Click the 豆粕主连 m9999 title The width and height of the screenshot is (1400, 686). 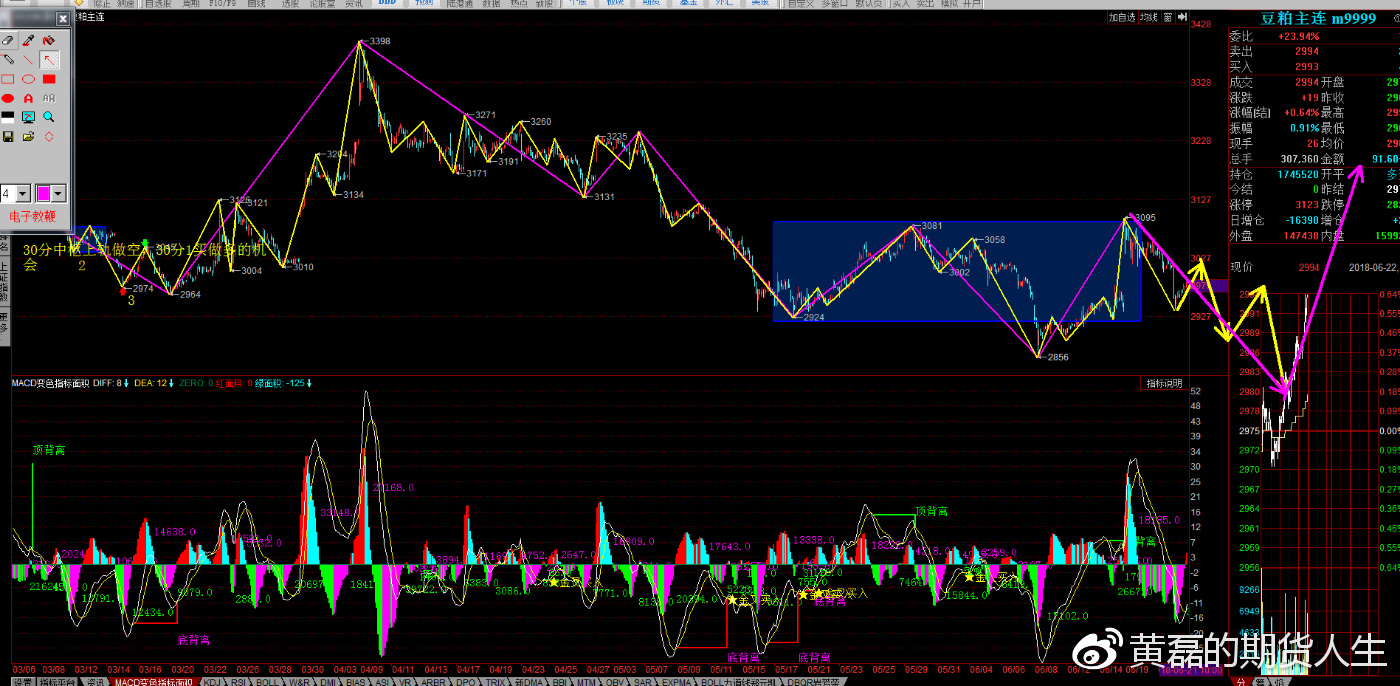click(x=1317, y=18)
